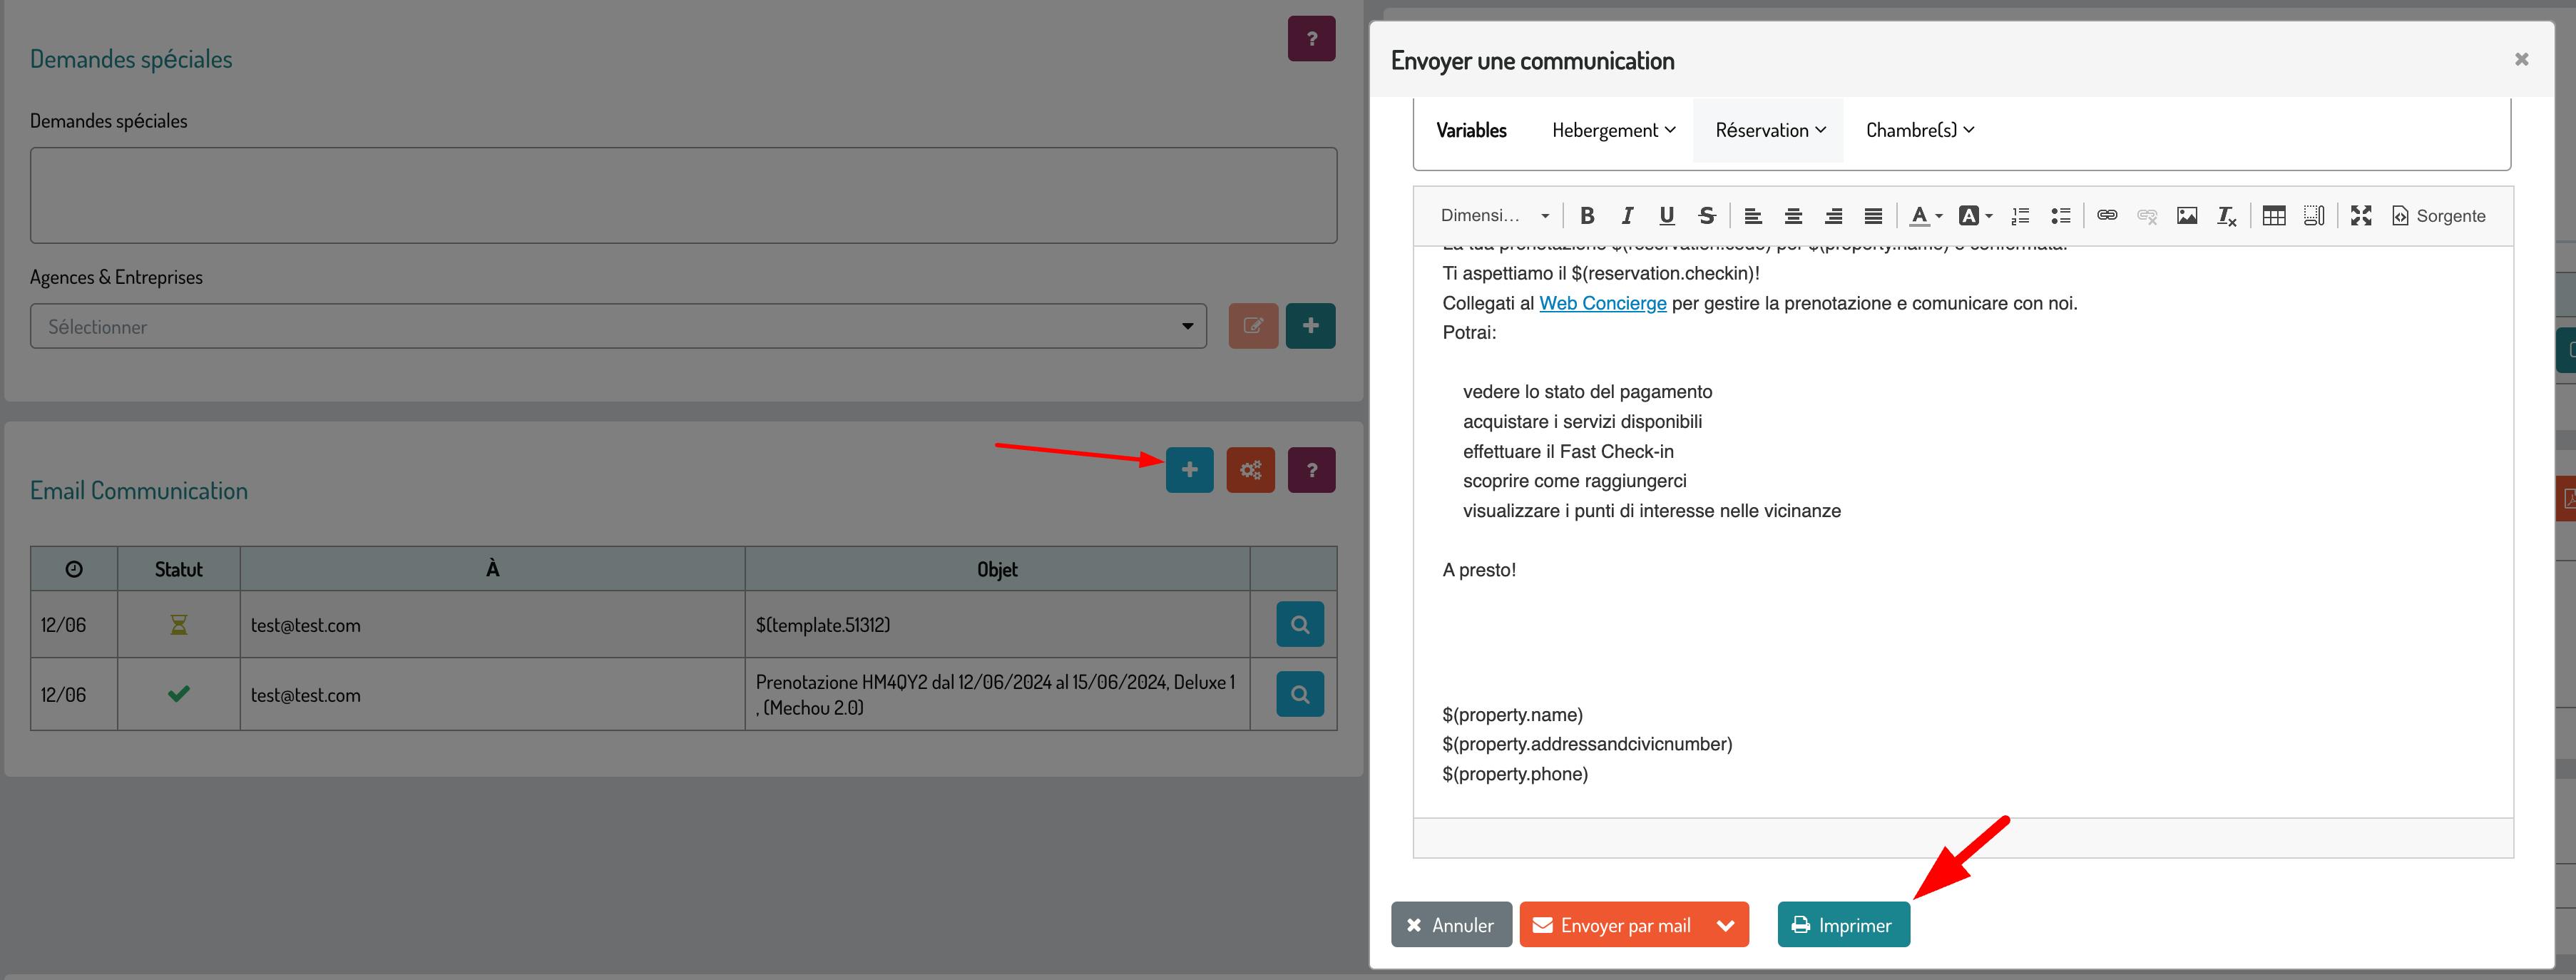Open the Dimensione font size dropdown
Image resolution: width=2576 pixels, height=980 pixels.
click(1494, 216)
